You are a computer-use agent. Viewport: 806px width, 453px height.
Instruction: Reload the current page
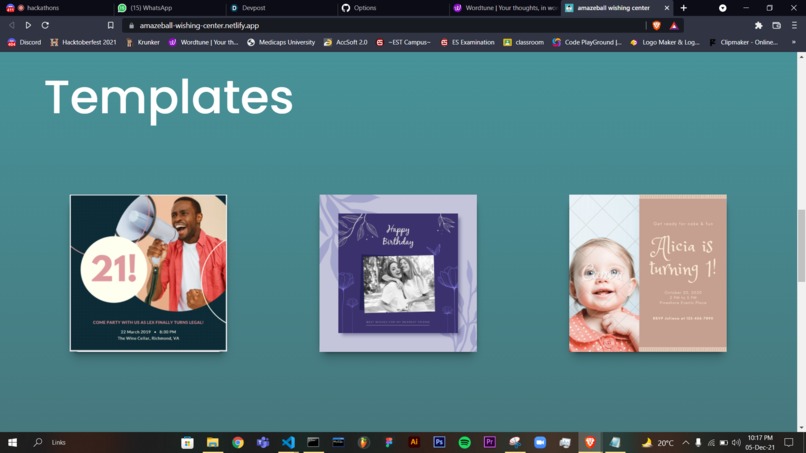[x=45, y=25]
